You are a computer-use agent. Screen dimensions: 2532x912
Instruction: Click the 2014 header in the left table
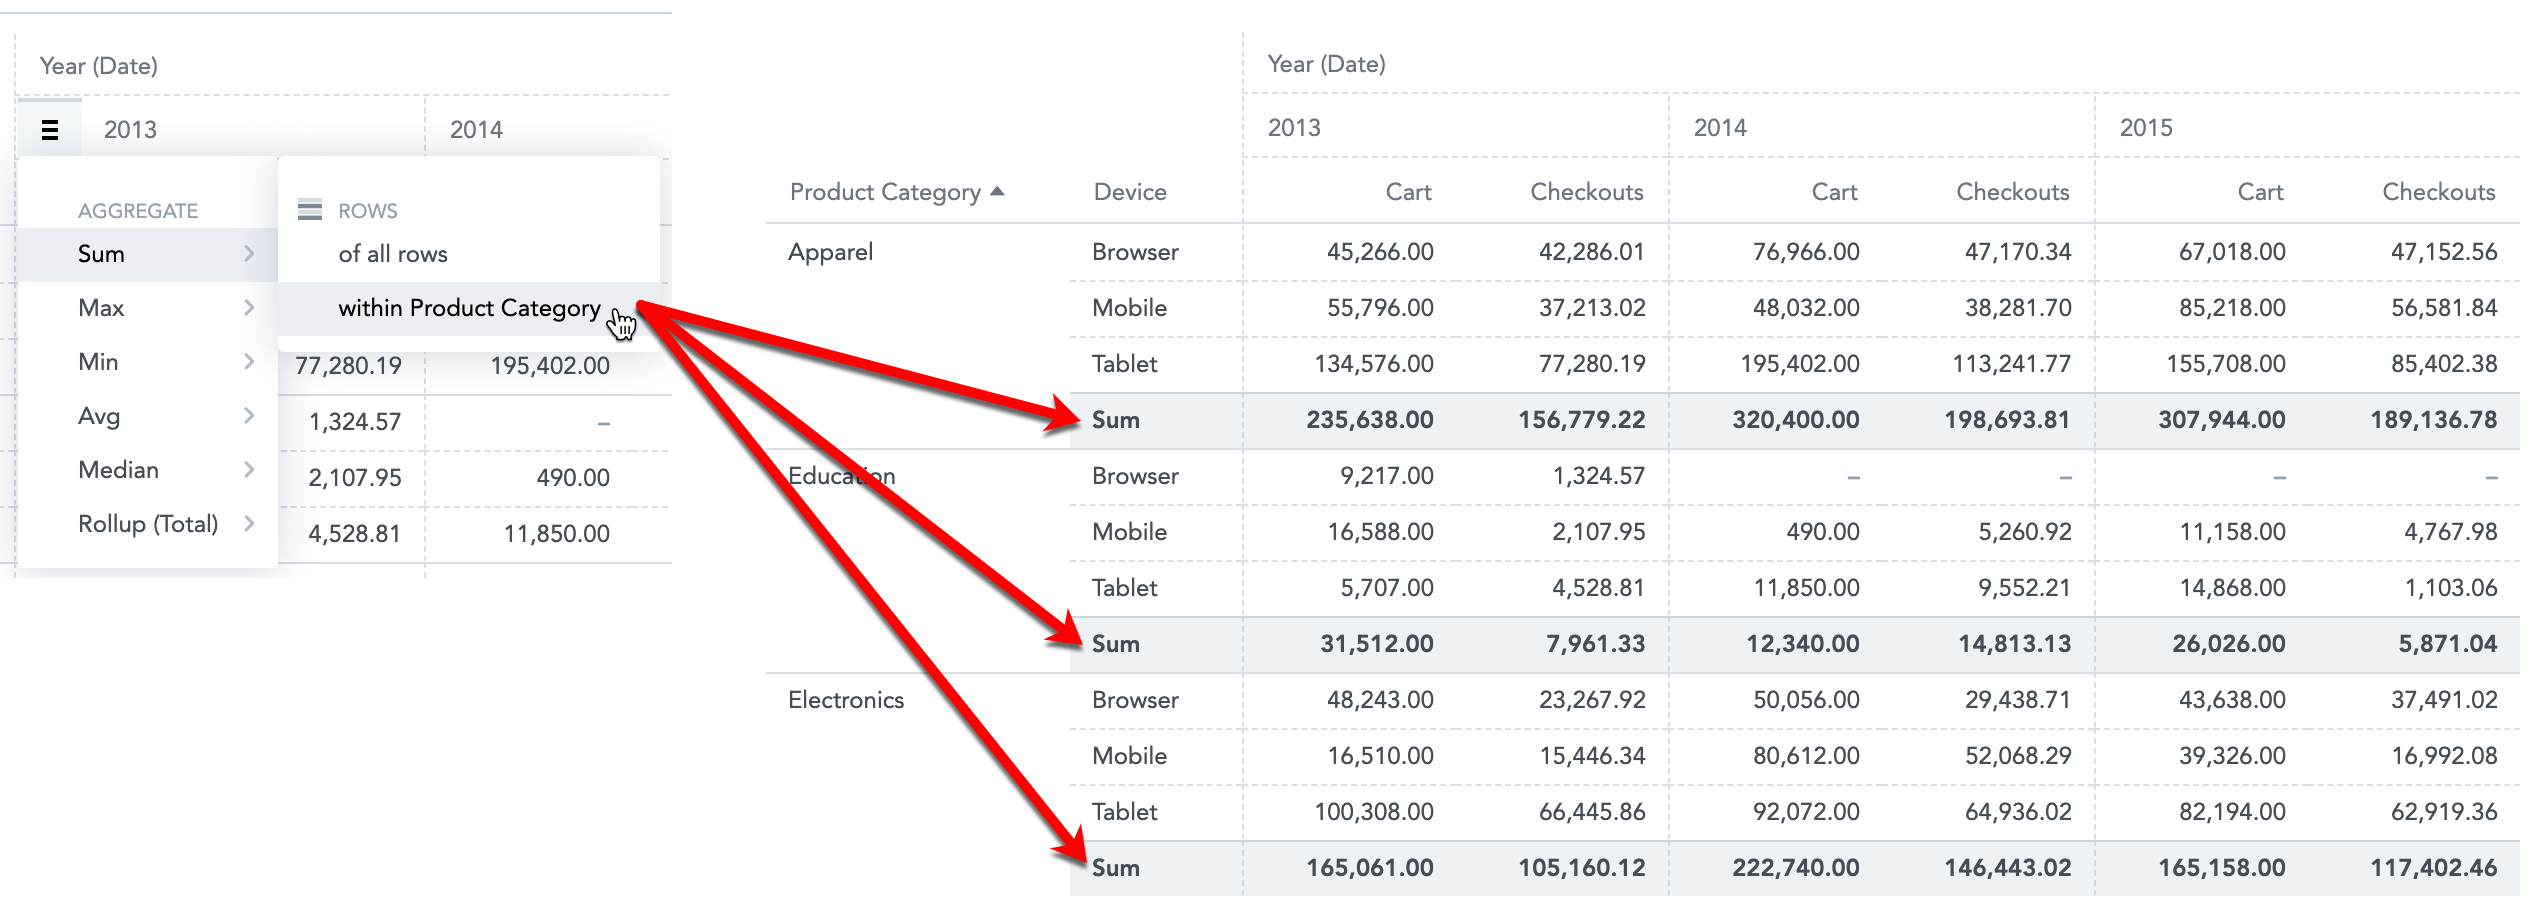(476, 130)
